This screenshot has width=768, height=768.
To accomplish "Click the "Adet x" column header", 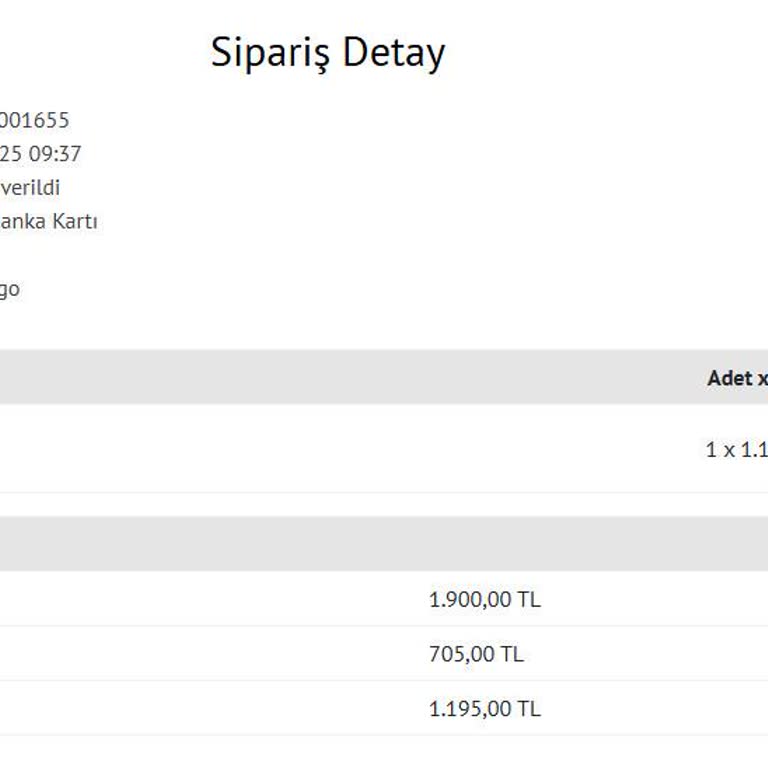I will 736,378.
